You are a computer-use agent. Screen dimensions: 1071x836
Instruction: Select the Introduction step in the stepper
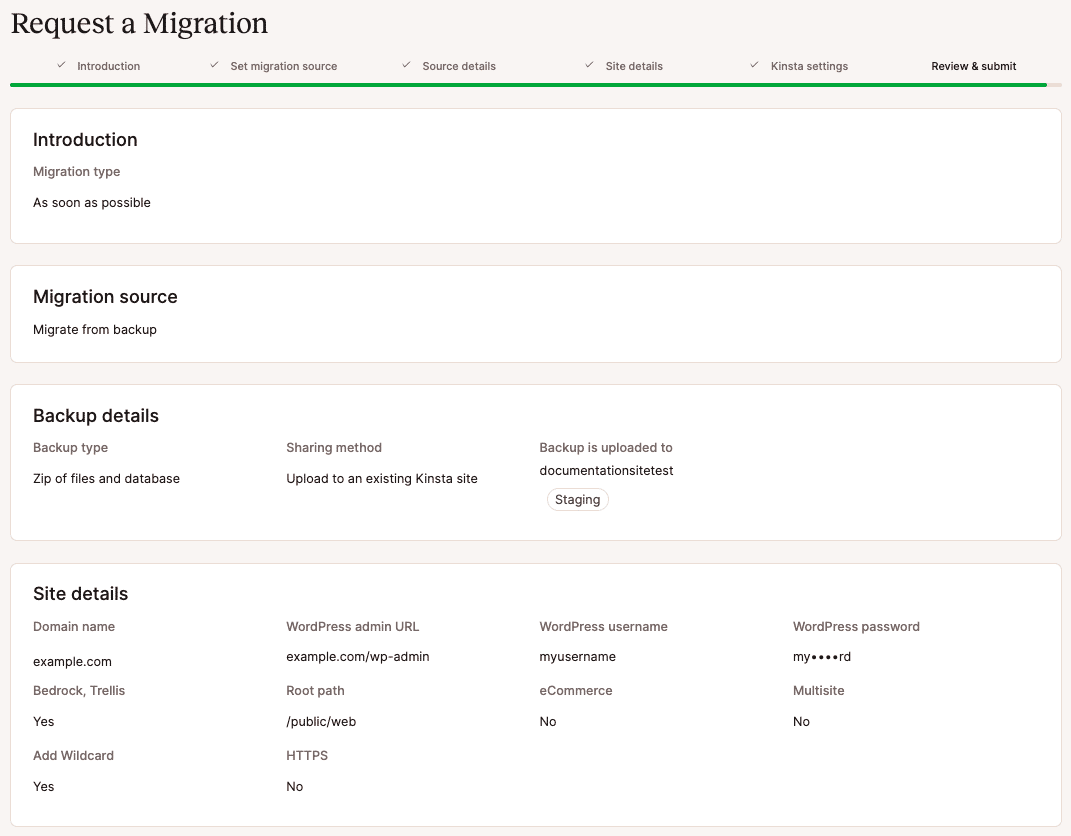(x=108, y=66)
